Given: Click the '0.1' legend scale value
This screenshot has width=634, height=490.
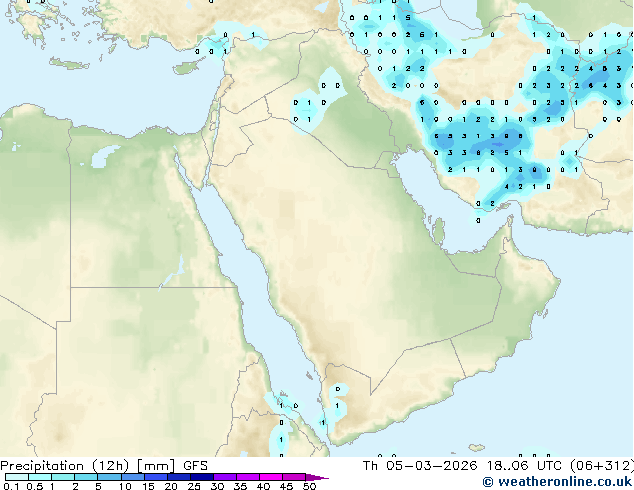Looking at the screenshot, I should click(x=11, y=486).
